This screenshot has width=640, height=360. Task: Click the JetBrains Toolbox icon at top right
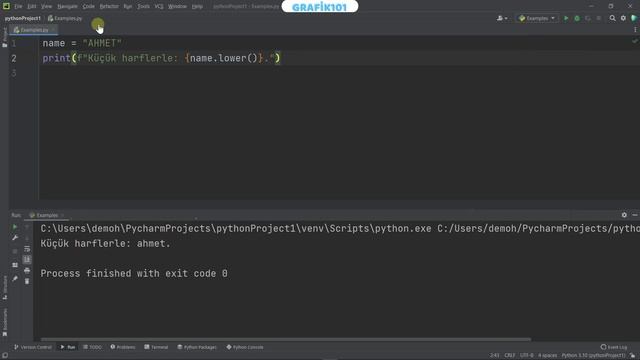[634, 18]
